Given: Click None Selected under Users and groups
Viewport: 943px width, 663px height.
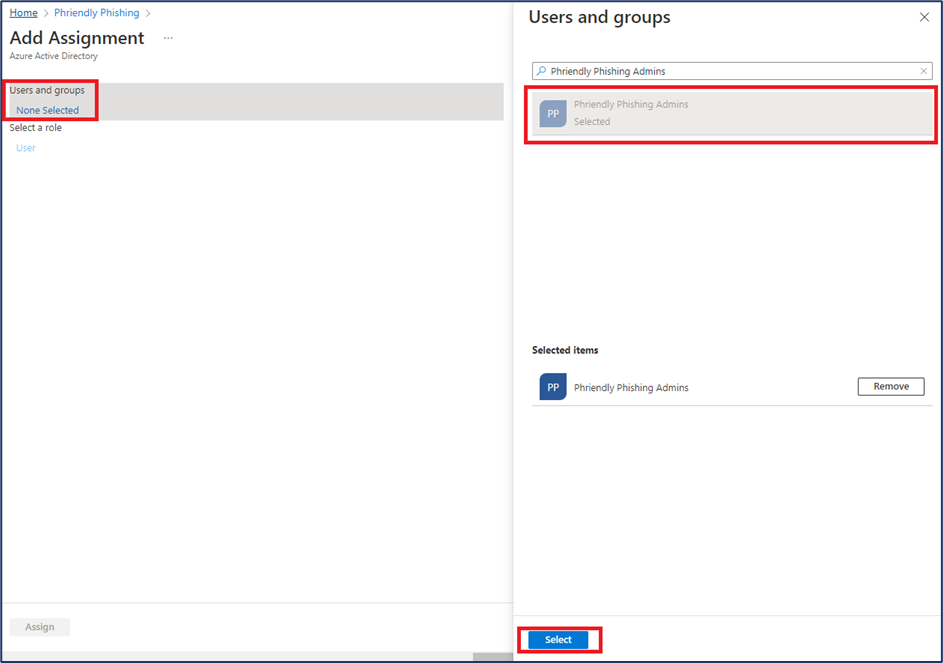Looking at the screenshot, I should (48, 110).
